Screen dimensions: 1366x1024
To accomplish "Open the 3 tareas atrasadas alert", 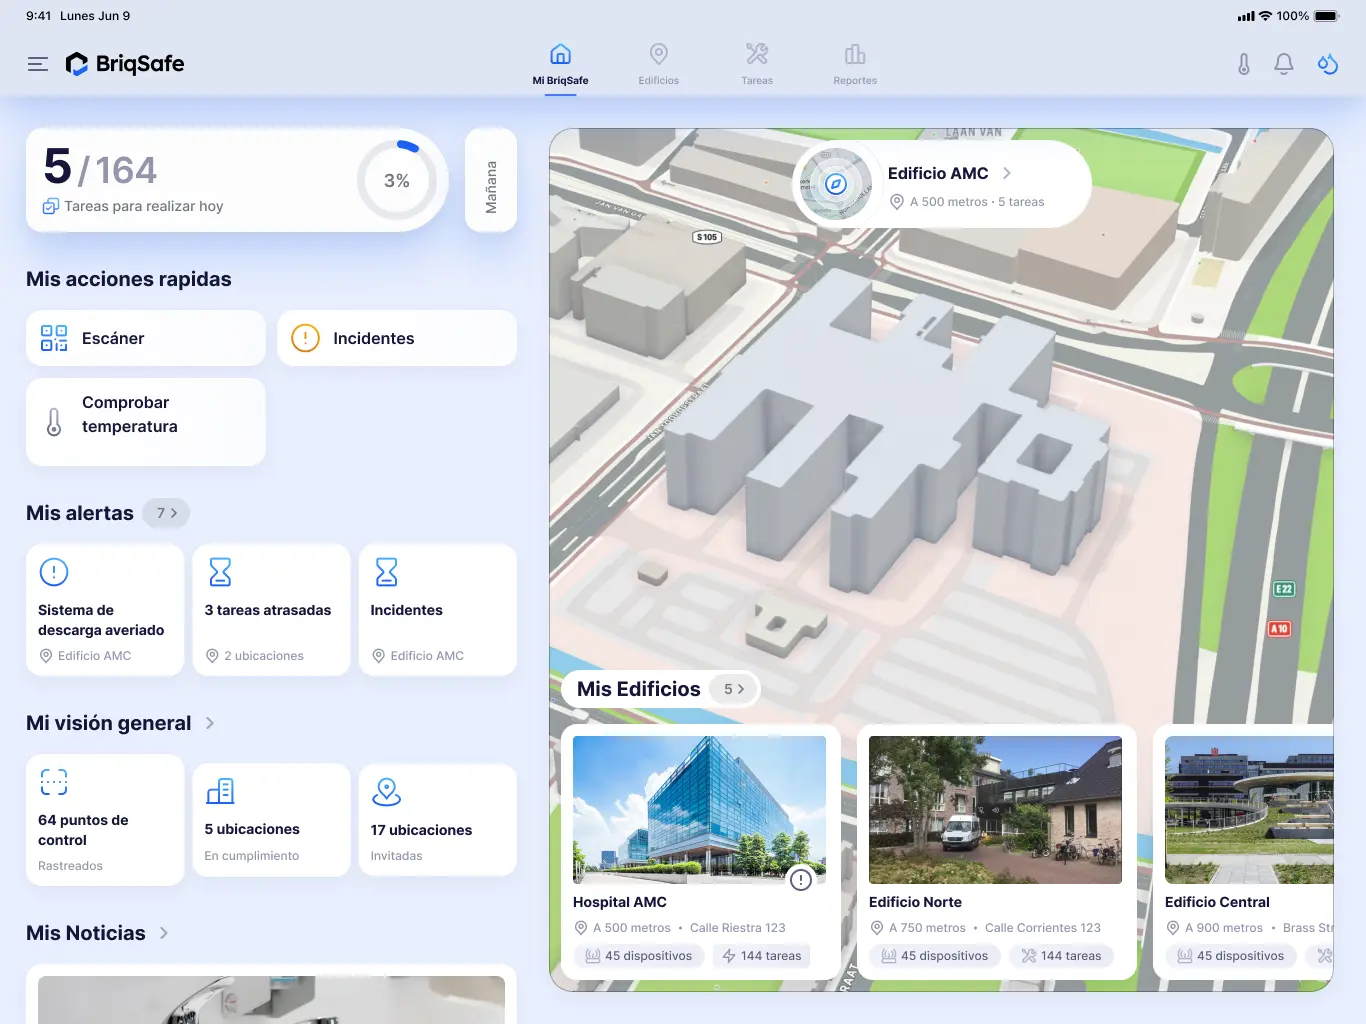I will [x=271, y=610].
